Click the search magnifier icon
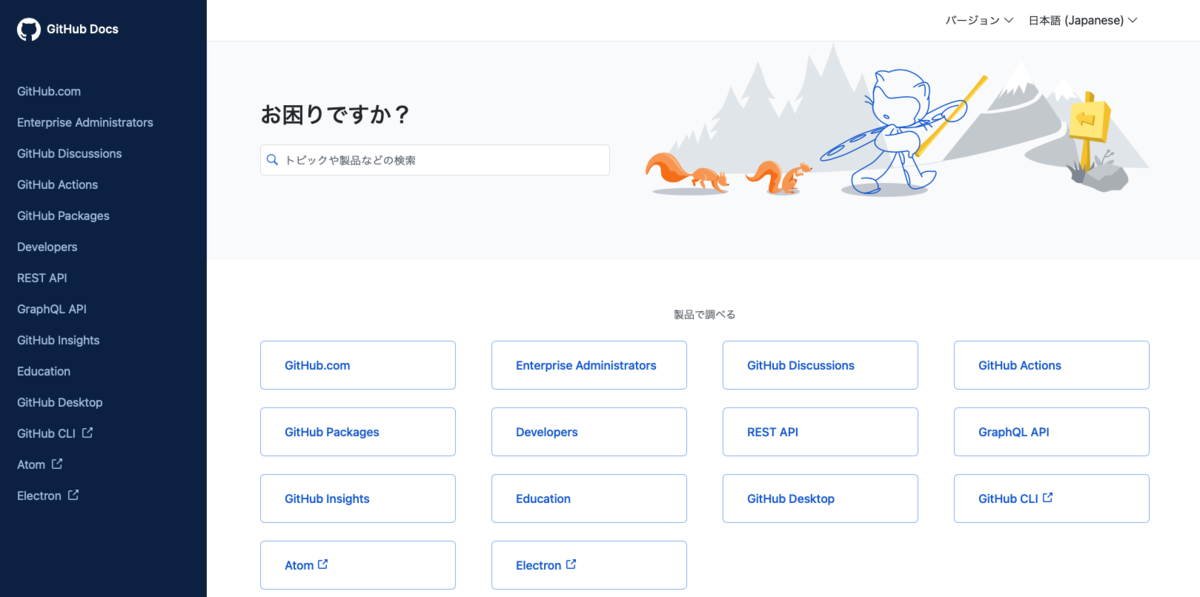 pyautogui.click(x=272, y=160)
